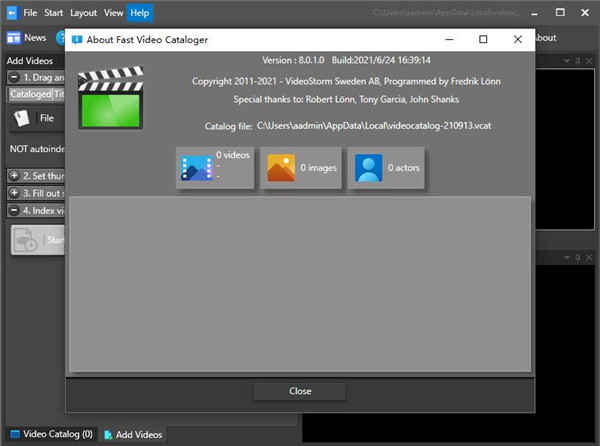Click the Add Videos panel title
This screenshot has height=446, width=600.
(30, 61)
